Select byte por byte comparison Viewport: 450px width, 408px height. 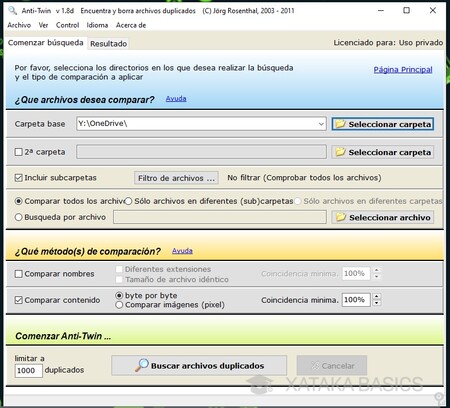119,295
